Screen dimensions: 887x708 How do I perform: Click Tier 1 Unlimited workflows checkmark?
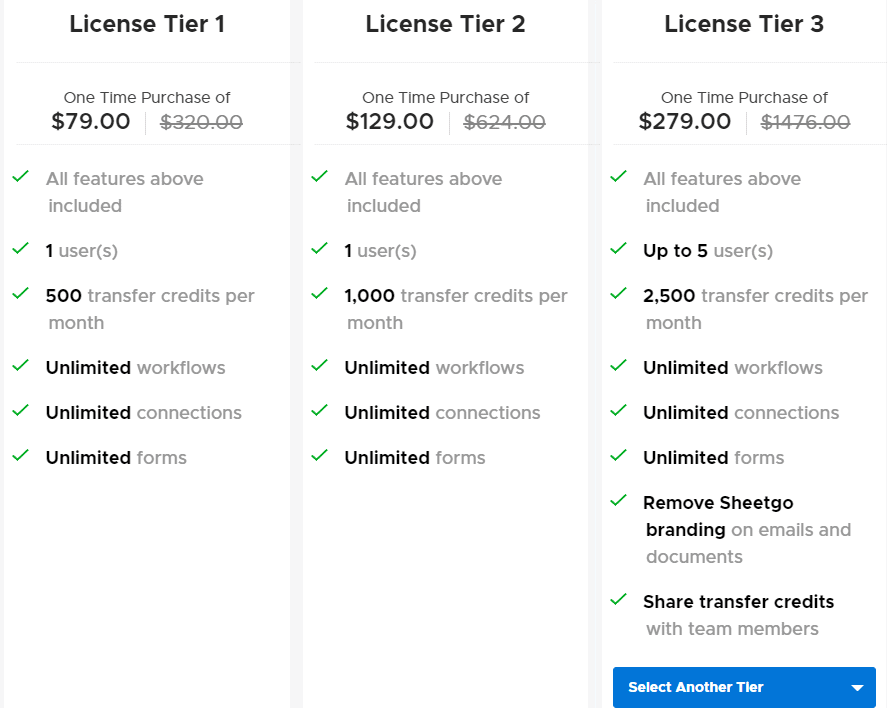click(x=20, y=366)
